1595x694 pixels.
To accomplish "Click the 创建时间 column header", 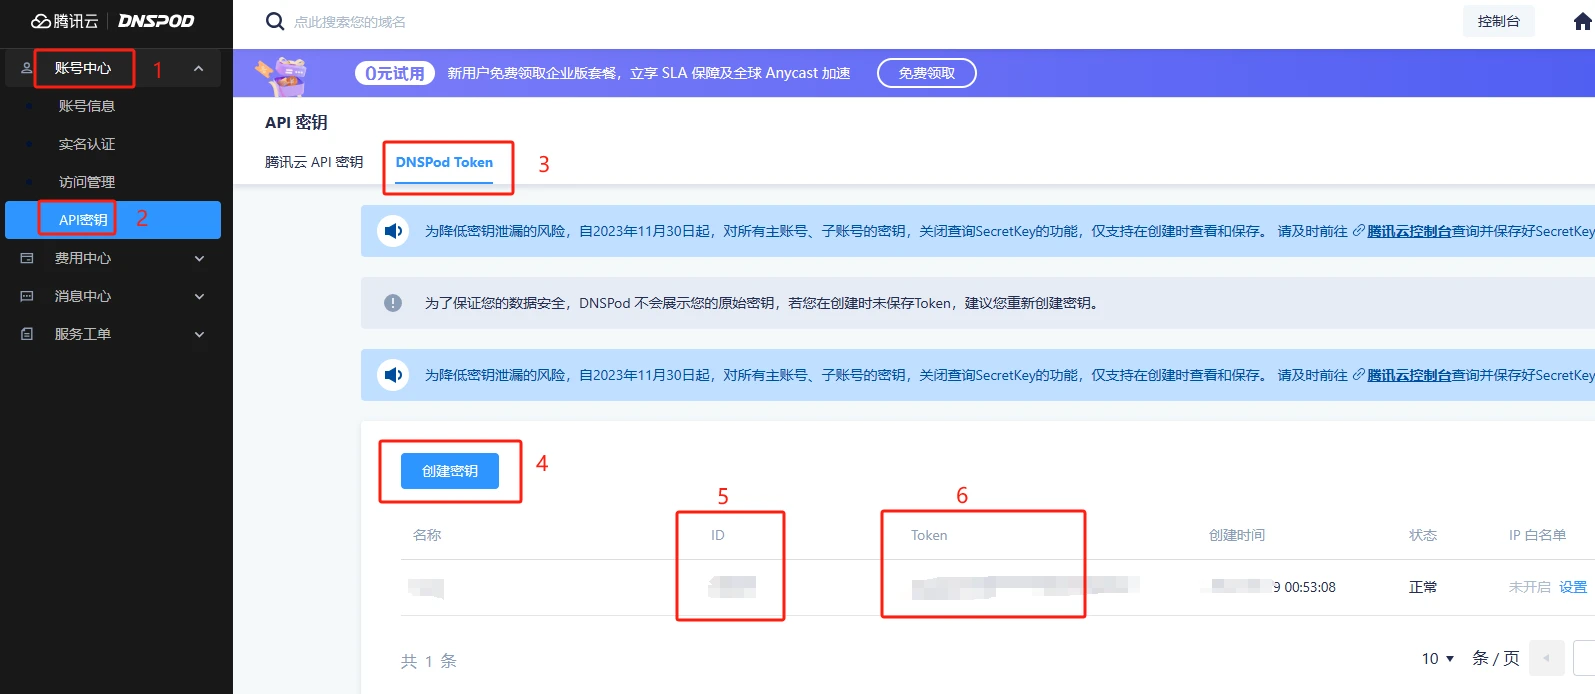I will tap(1237, 535).
